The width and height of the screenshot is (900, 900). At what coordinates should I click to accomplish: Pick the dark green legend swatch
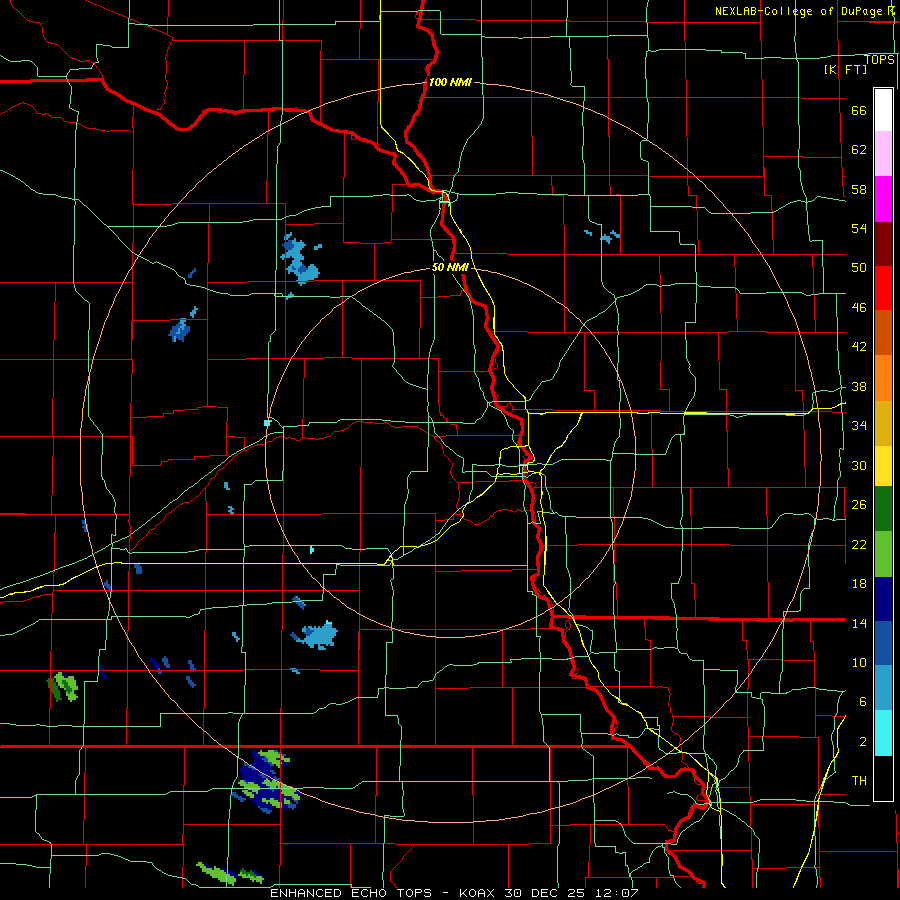(883, 509)
